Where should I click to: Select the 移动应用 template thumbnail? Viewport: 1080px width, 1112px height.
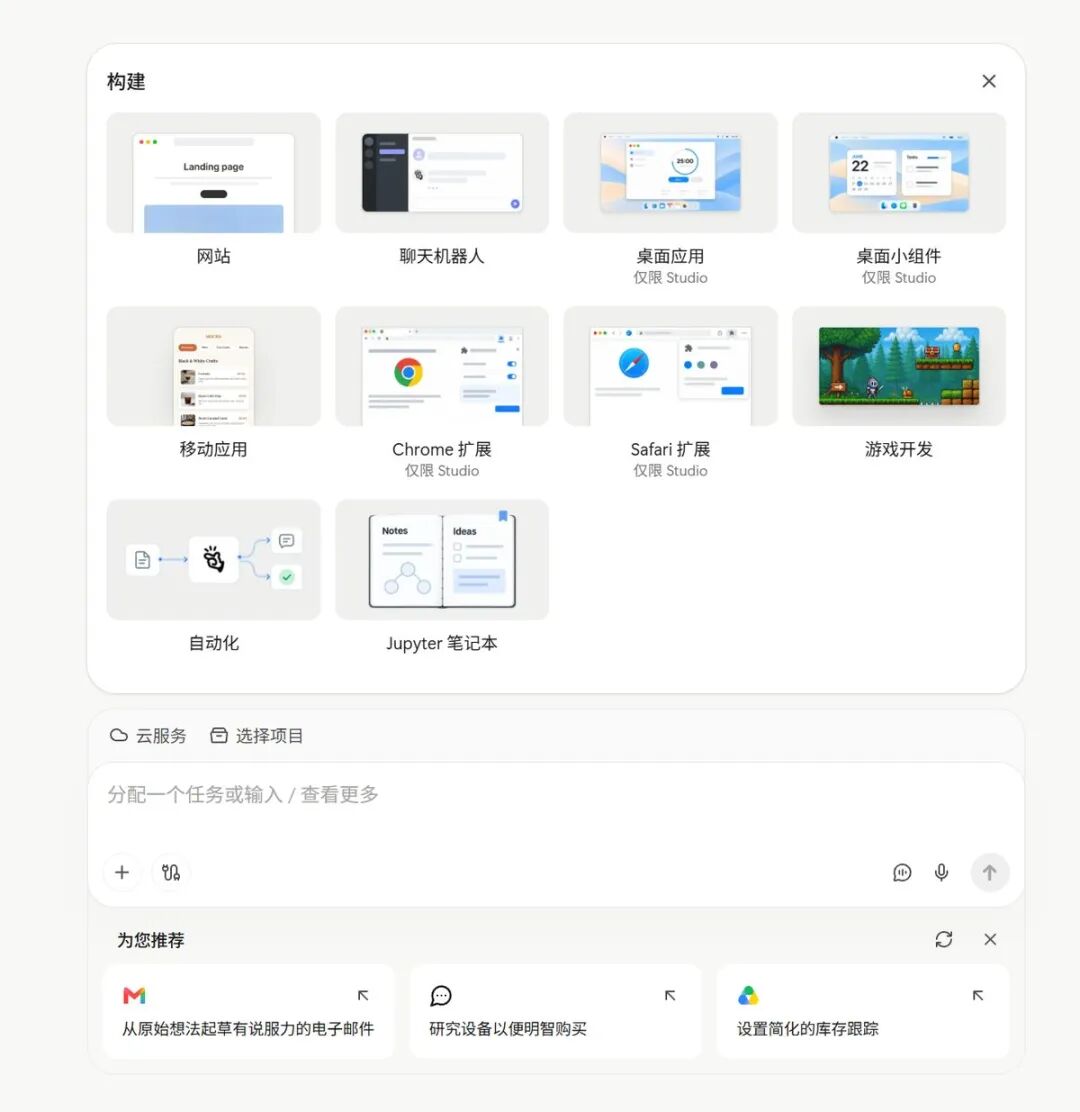(x=213, y=366)
